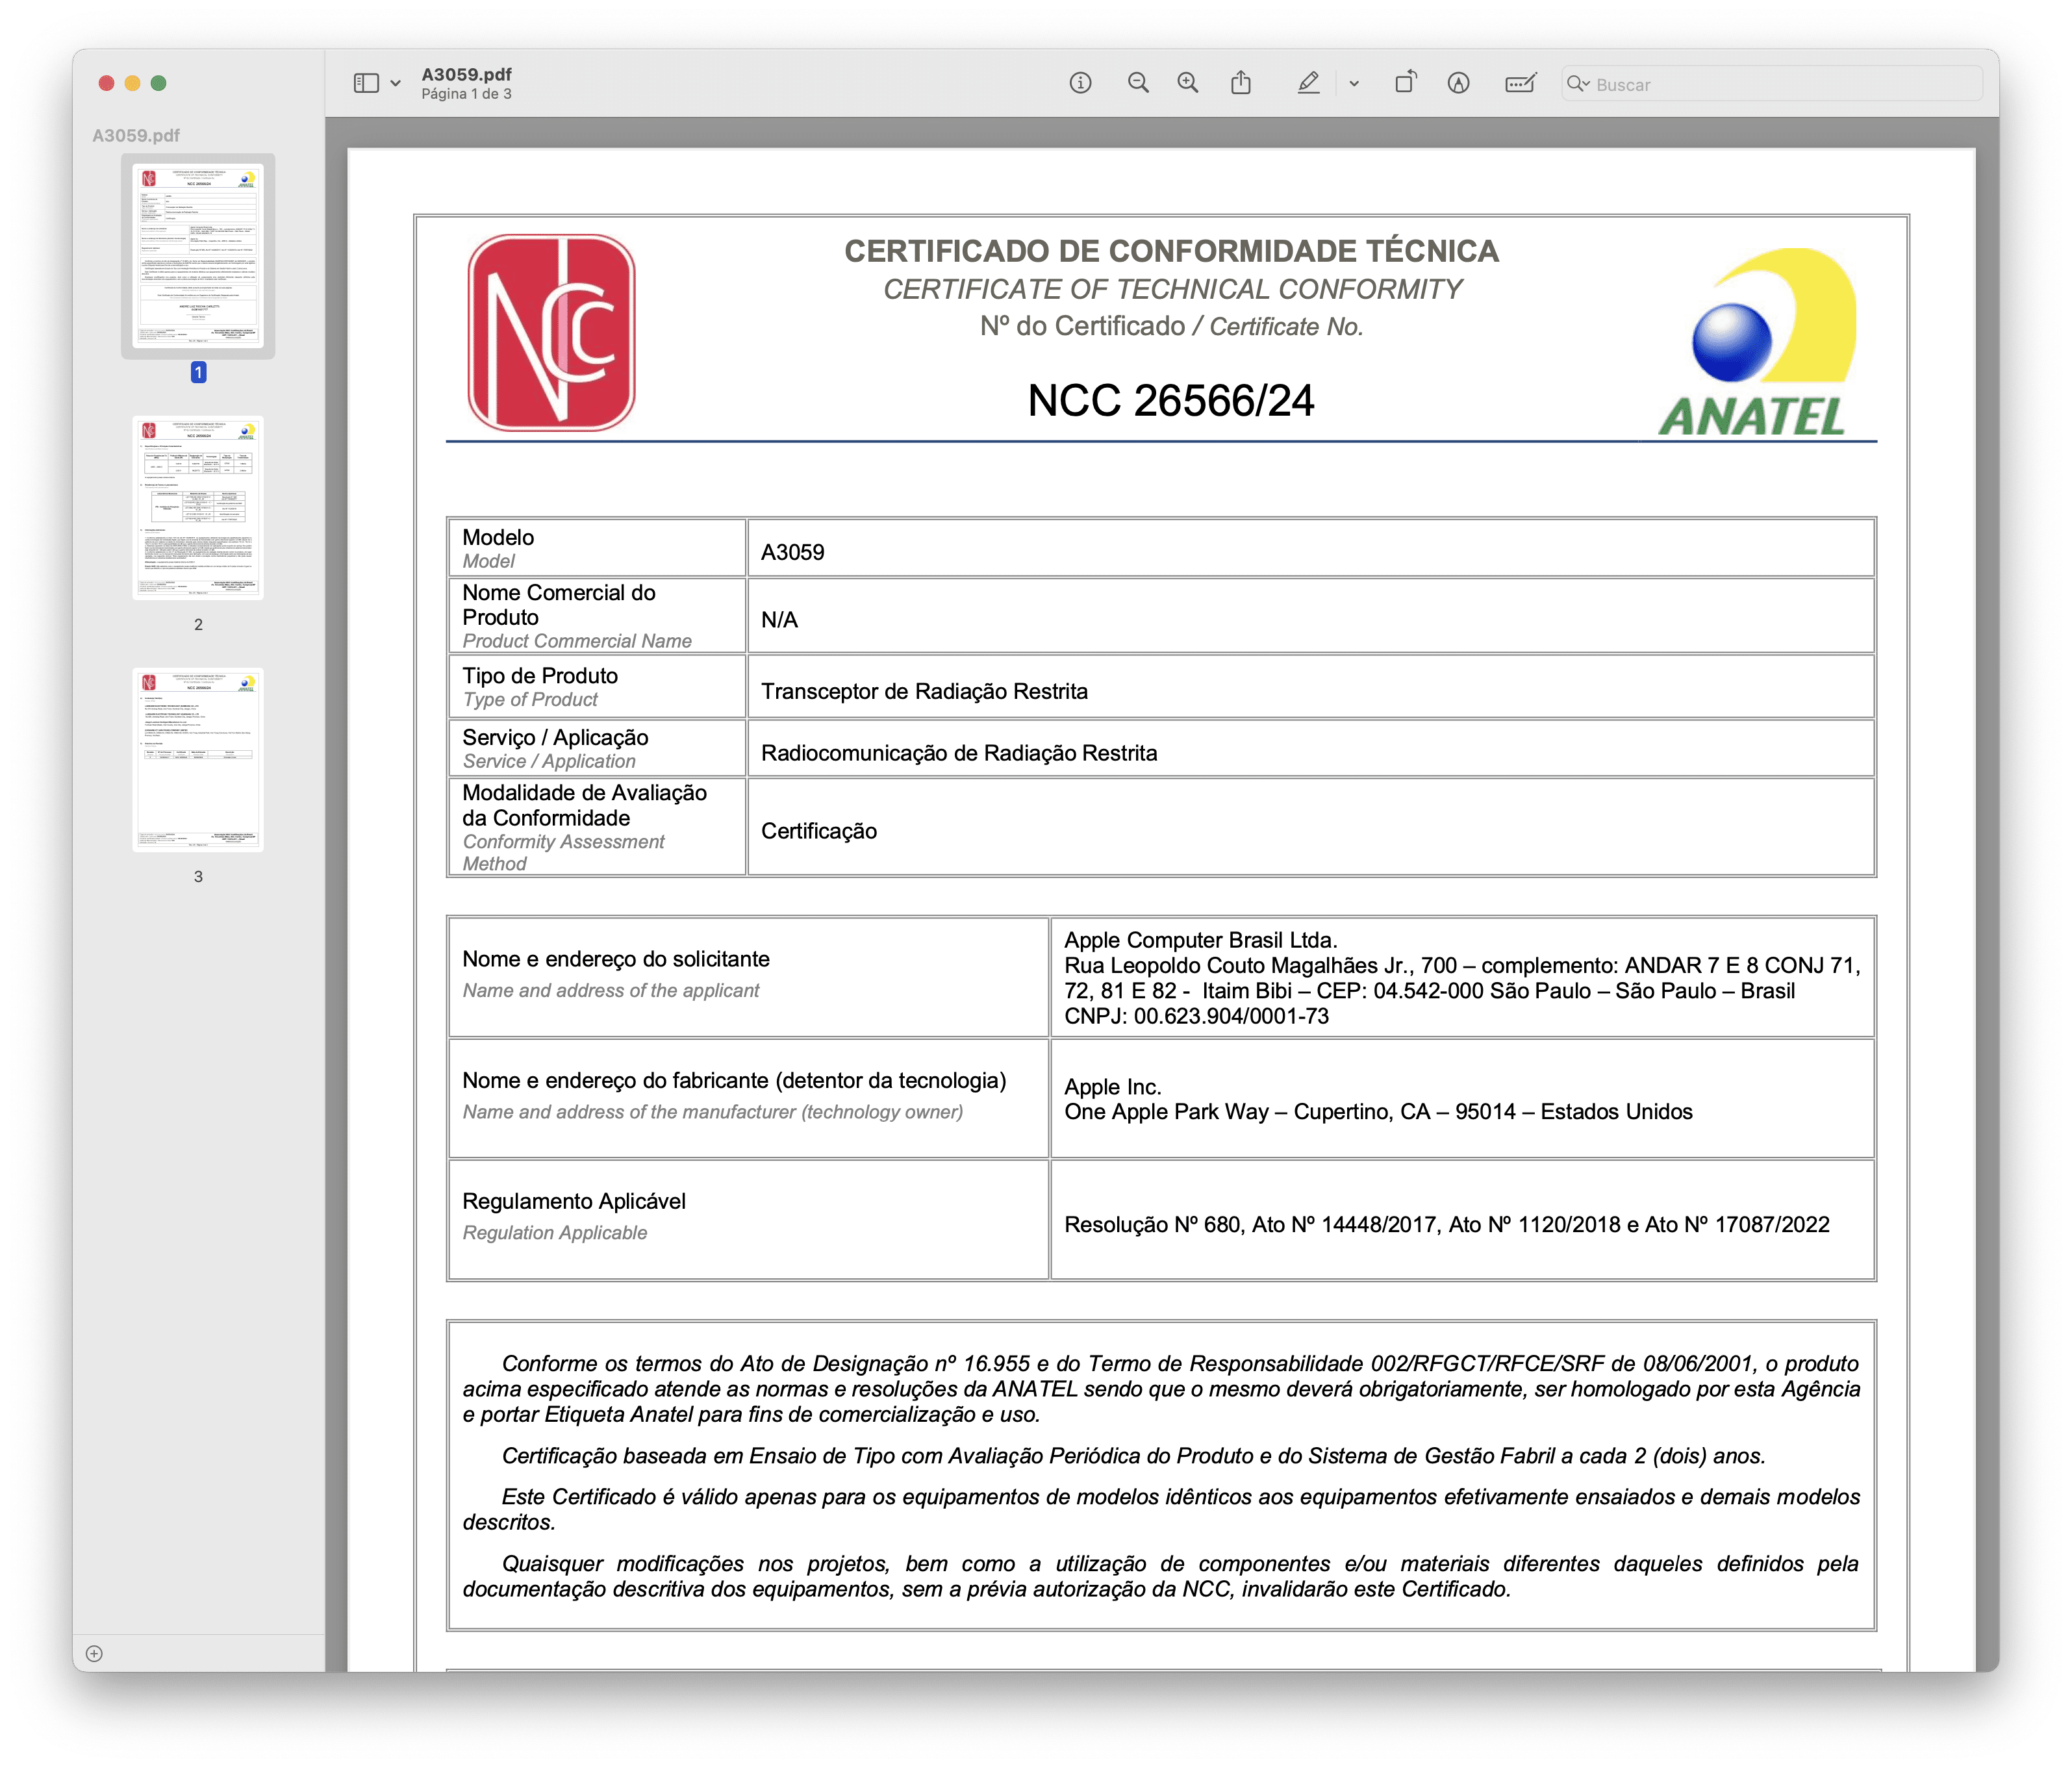
Task: Click the A3059.pdf window title
Action: [467, 74]
